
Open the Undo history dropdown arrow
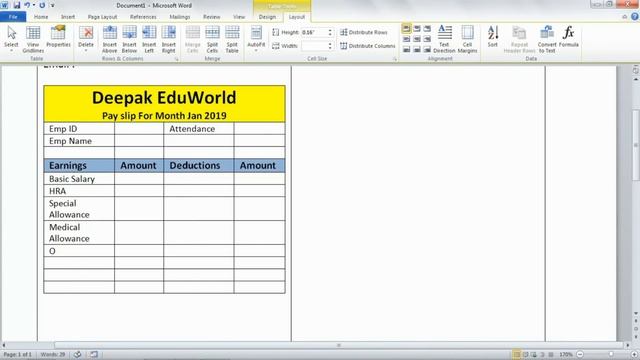coord(34,6)
